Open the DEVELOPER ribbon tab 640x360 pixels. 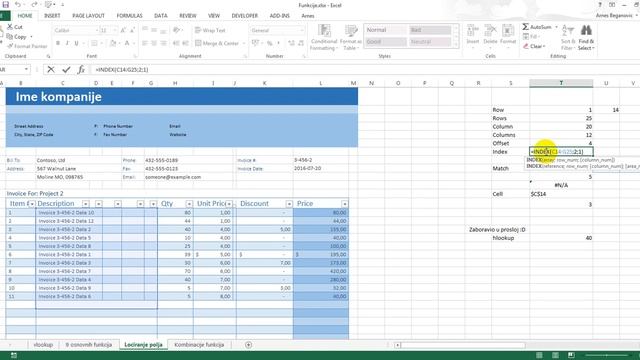244,16
